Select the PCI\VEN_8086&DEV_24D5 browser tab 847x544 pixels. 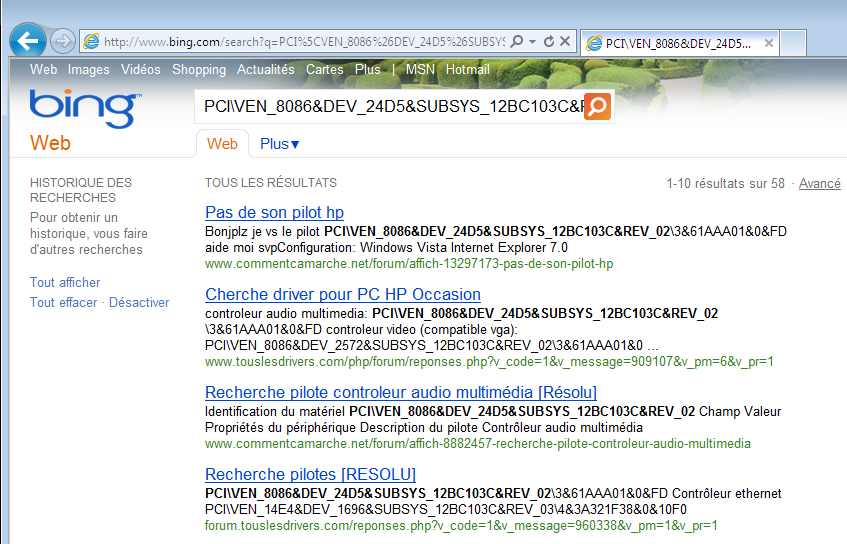tap(679, 43)
